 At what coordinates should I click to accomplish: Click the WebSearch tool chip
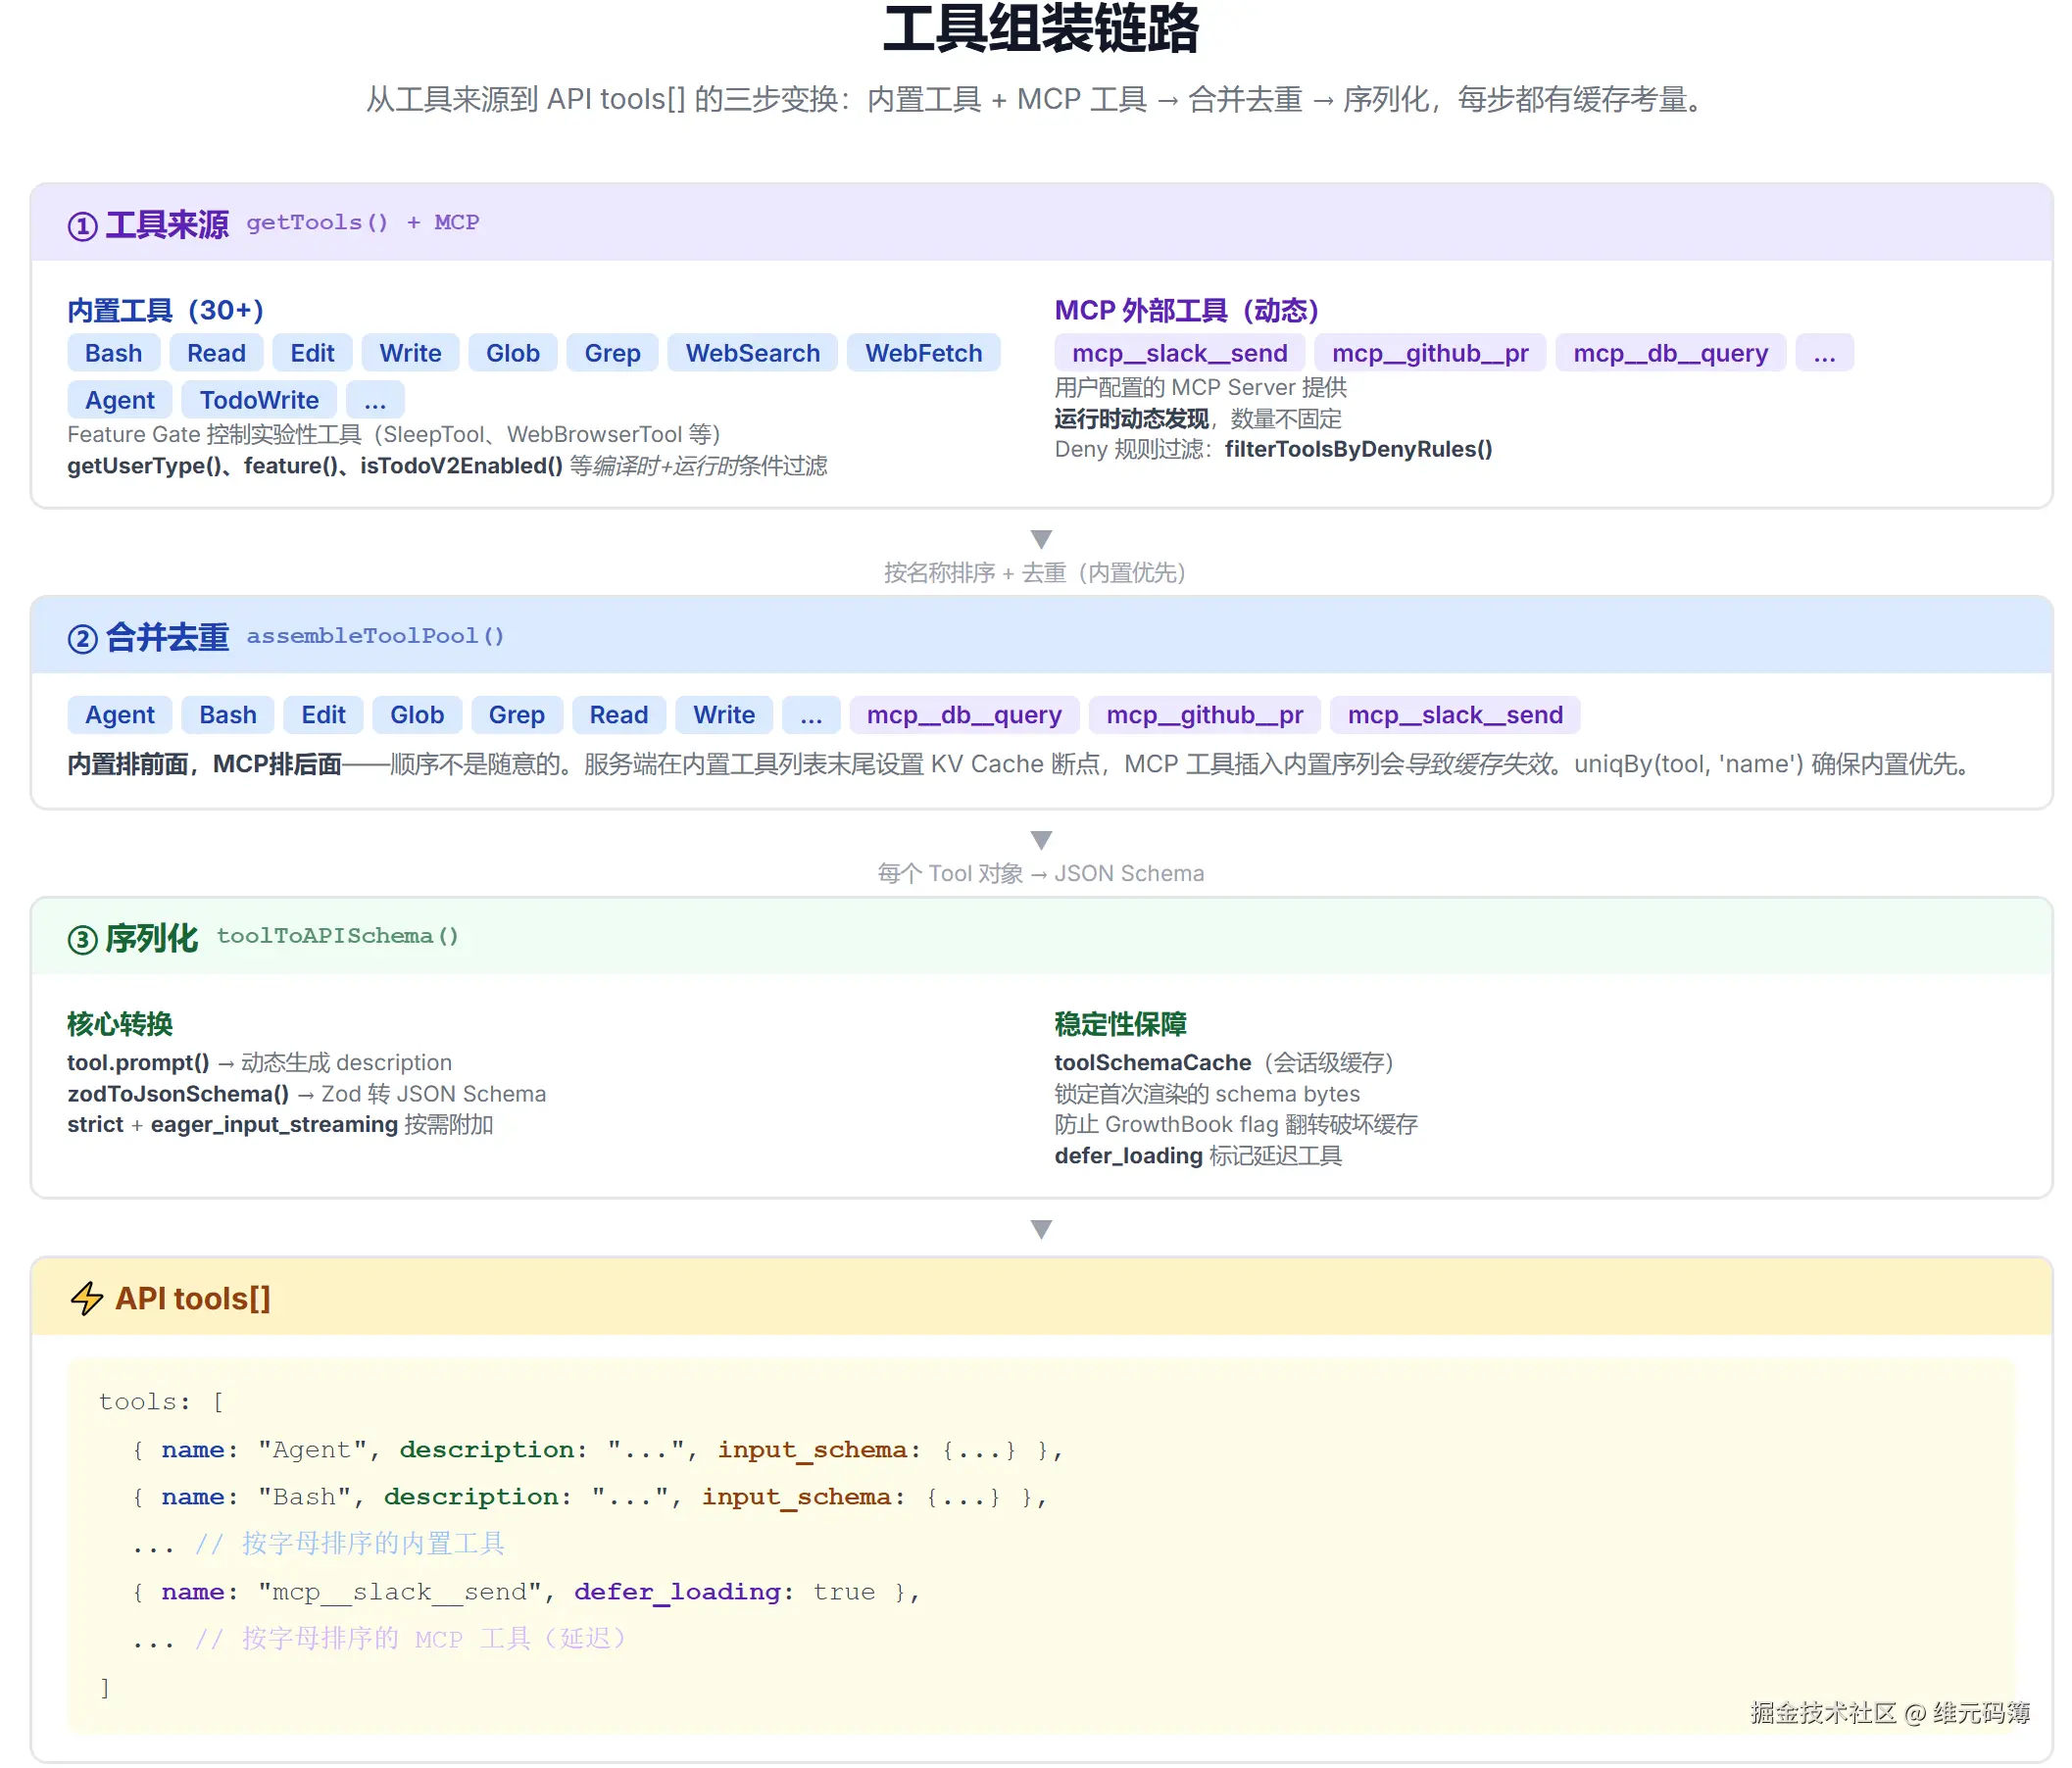[752, 352]
